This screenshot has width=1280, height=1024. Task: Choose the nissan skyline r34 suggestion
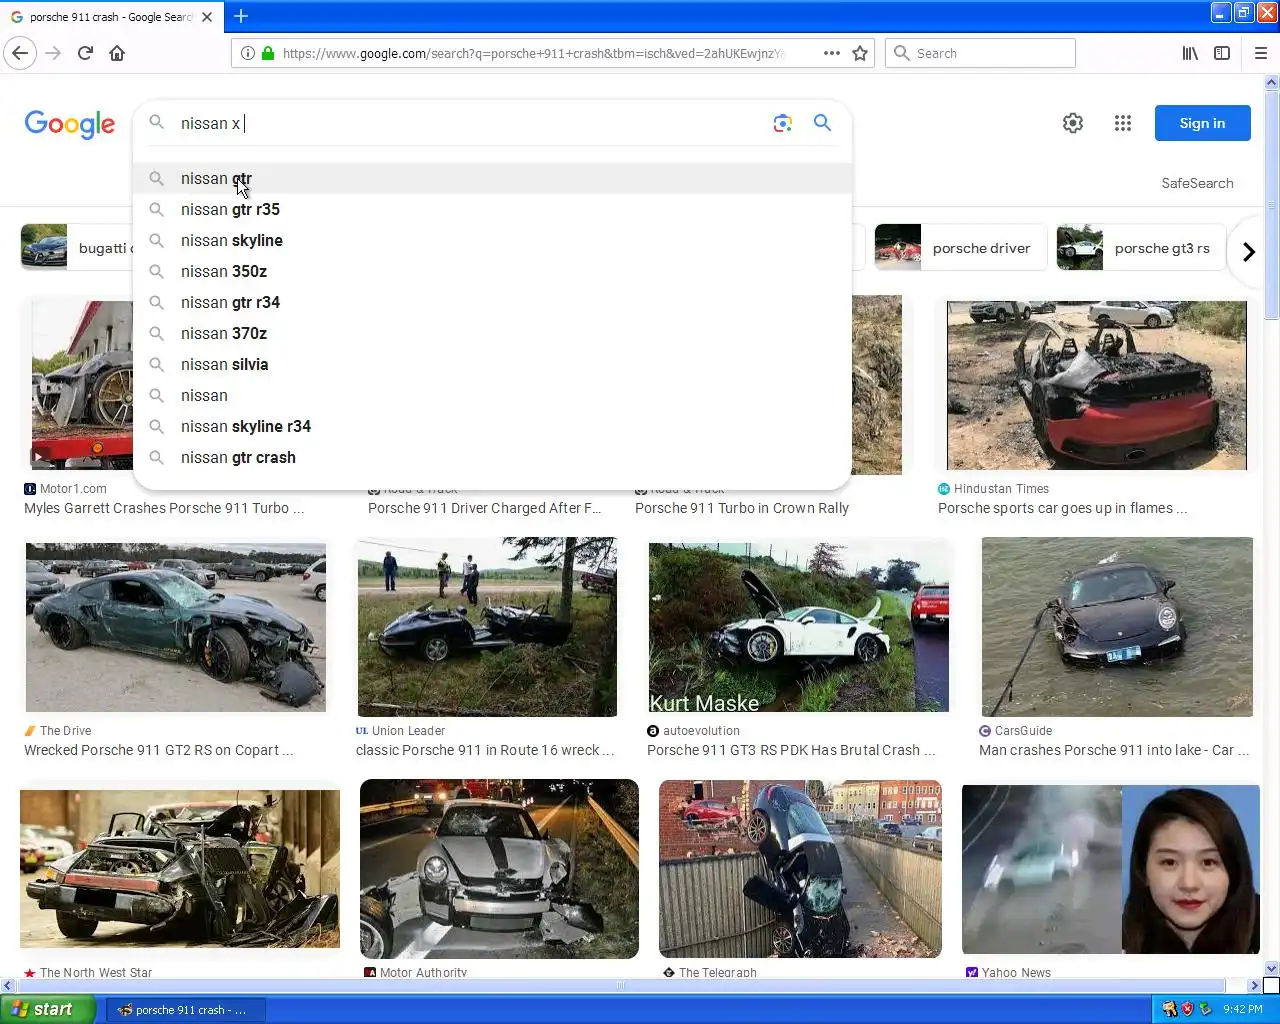492,426
